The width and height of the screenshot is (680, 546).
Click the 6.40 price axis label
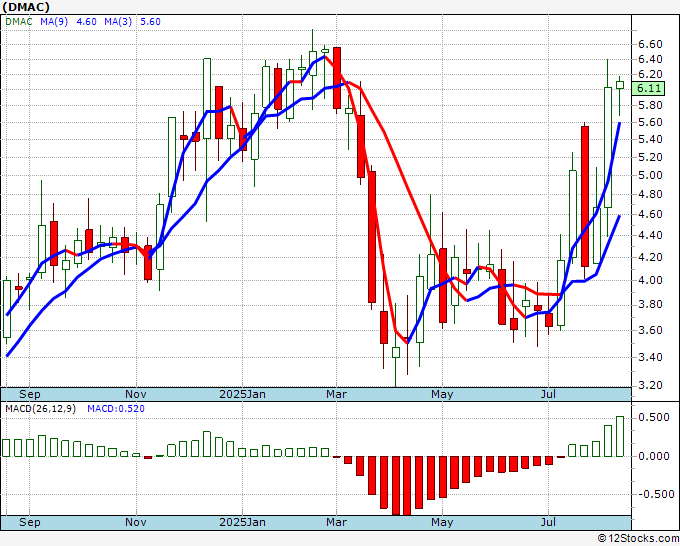[650, 59]
